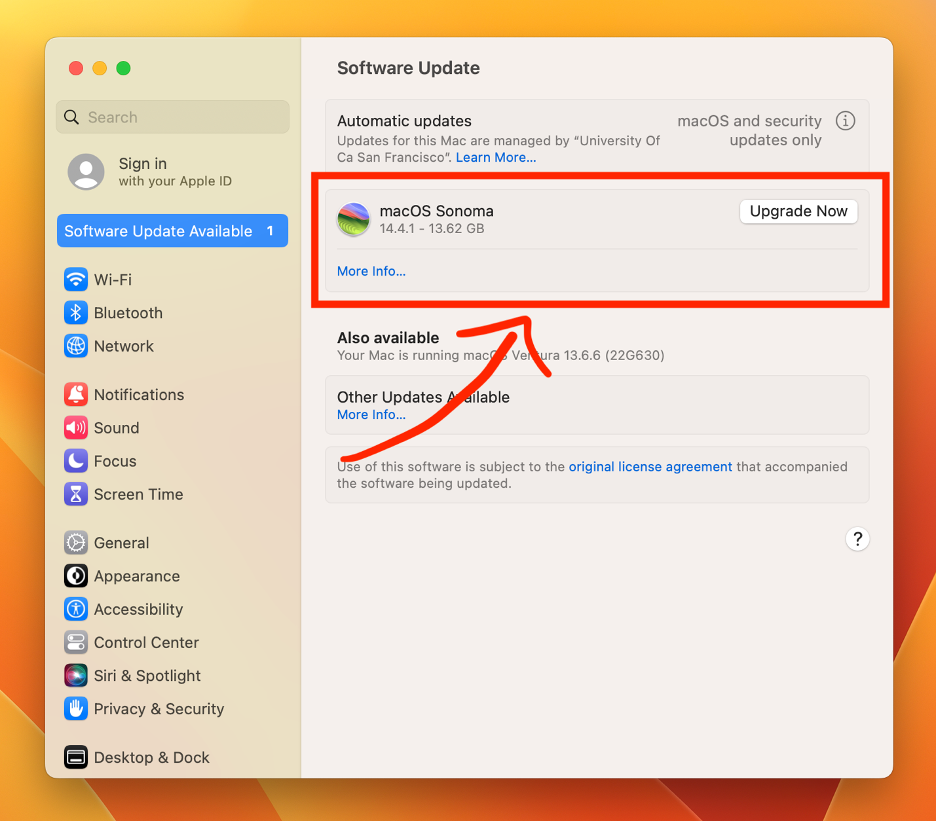Click the help question mark button
This screenshot has width=936, height=822.
point(857,539)
